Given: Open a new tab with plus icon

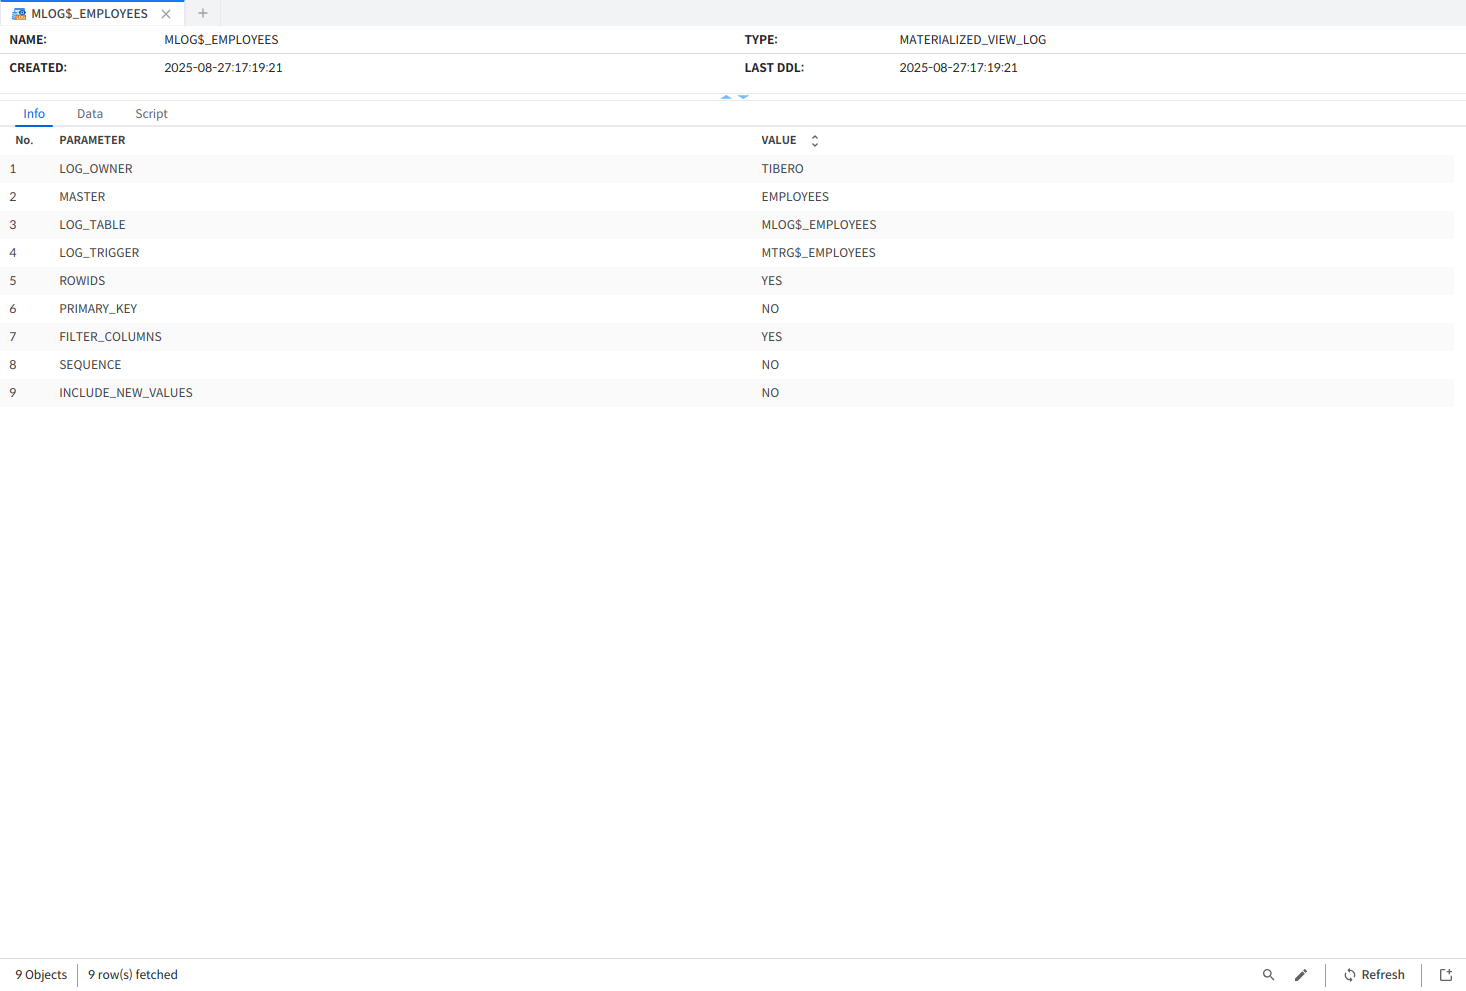Looking at the screenshot, I should click(x=203, y=13).
